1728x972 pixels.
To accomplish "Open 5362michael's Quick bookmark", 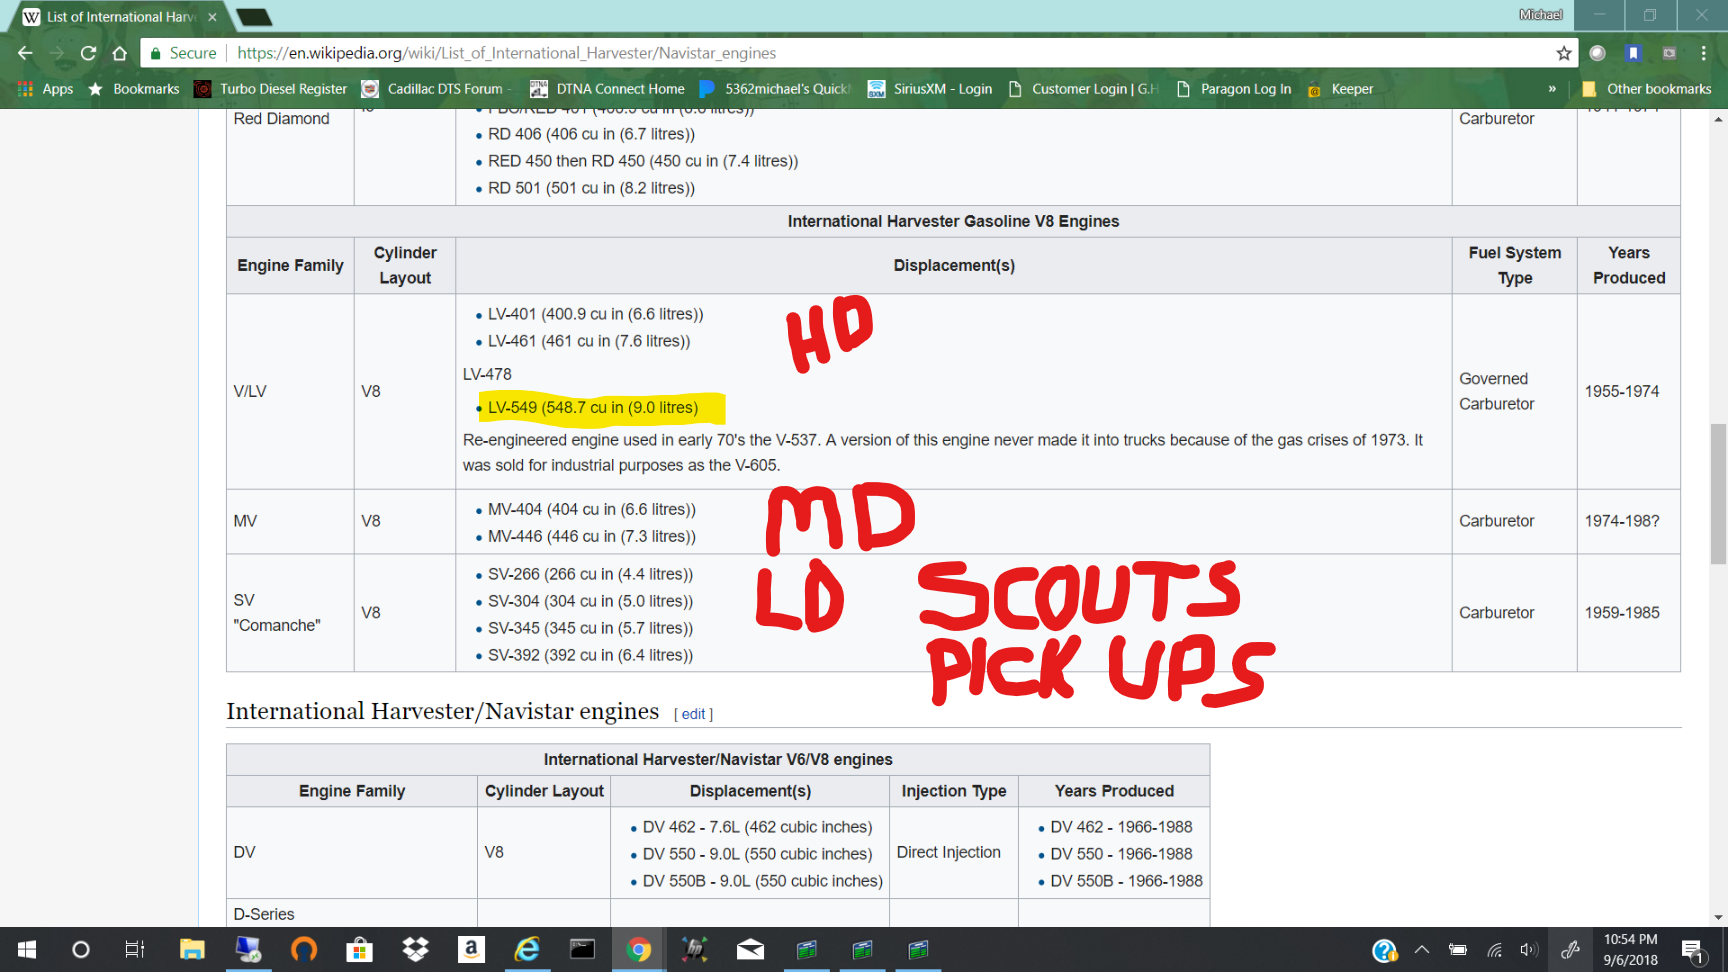I will pyautogui.click(x=775, y=89).
